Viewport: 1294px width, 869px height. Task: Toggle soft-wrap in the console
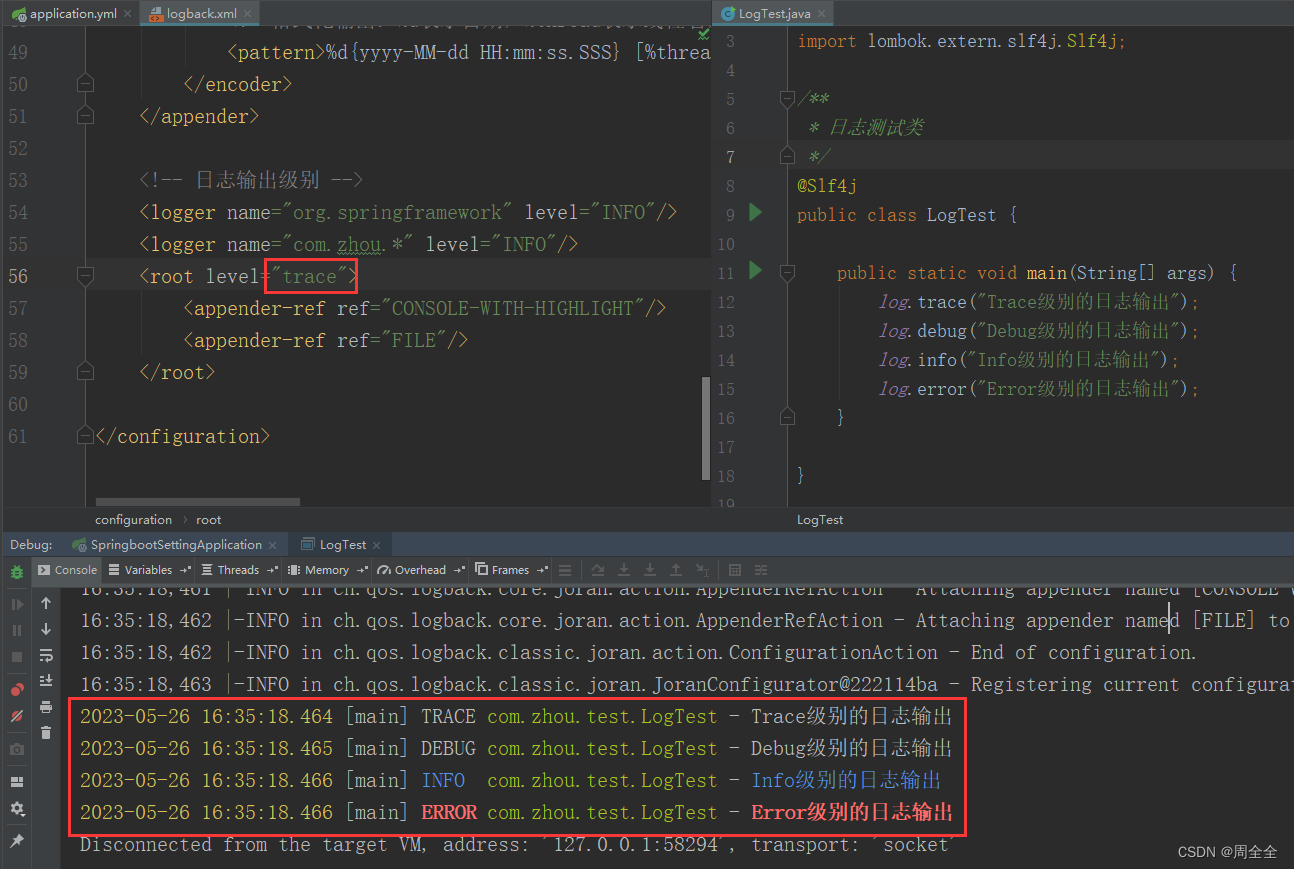coord(46,655)
